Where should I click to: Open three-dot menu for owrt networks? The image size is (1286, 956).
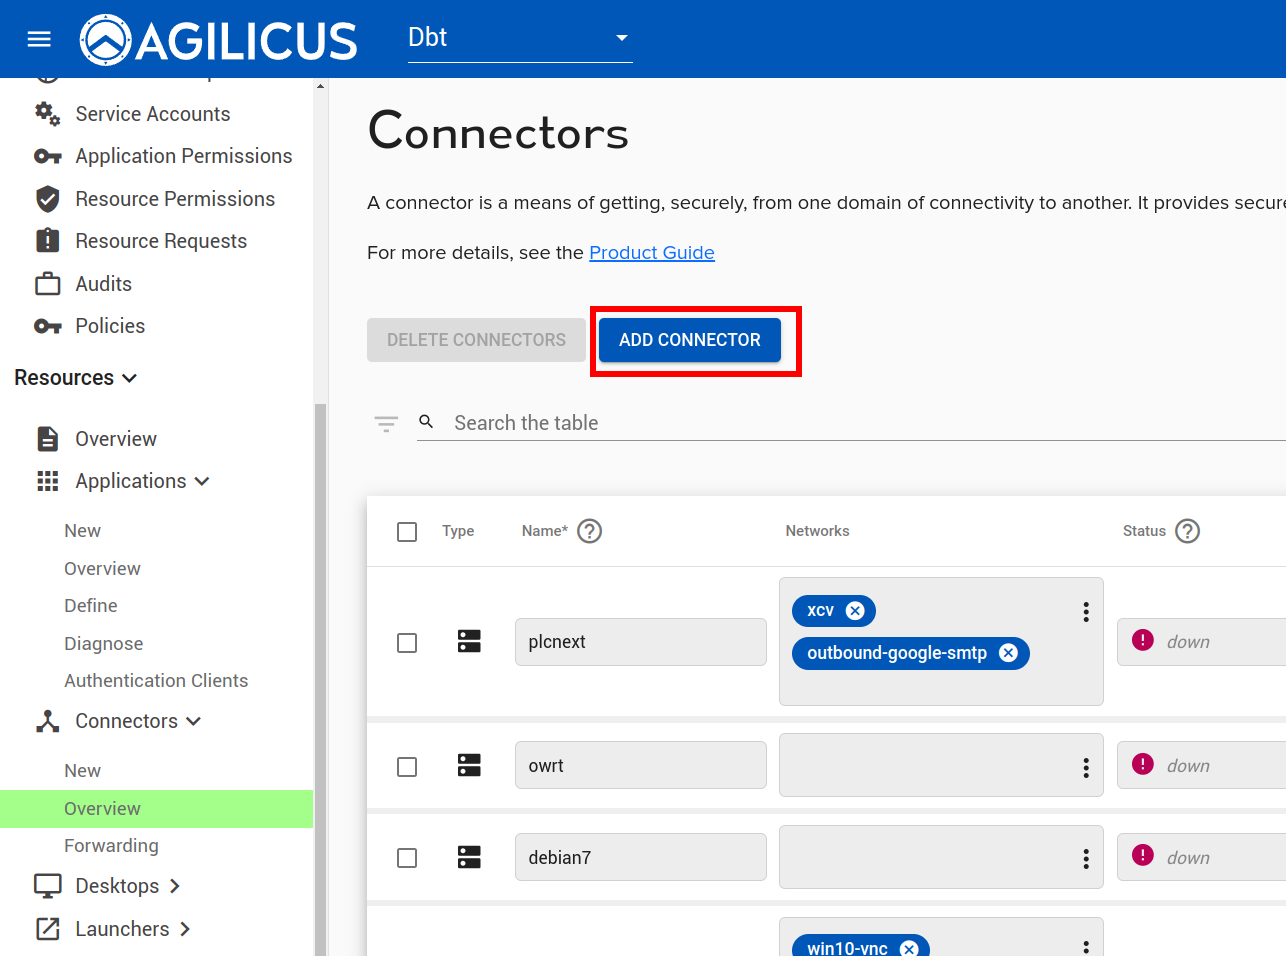1086,767
